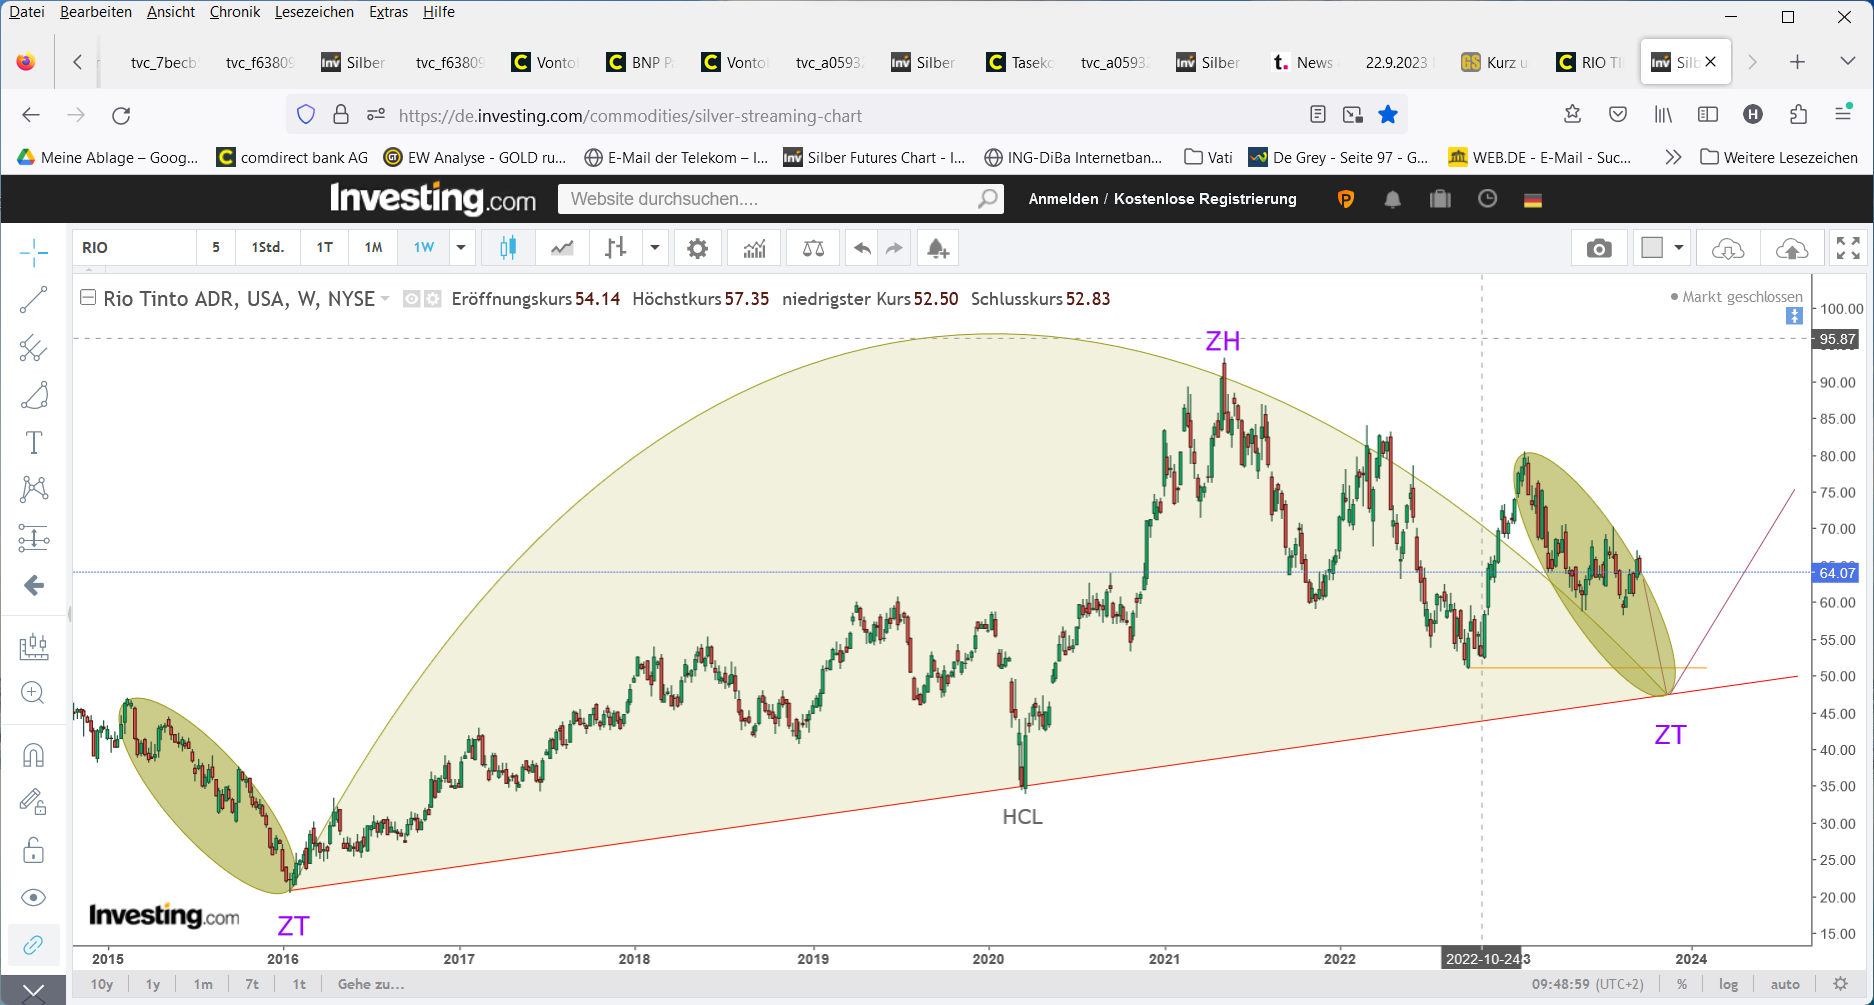Select the 1Std. interval button
Viewport: 1874px width, 1005px height.
tap(267, 248)
